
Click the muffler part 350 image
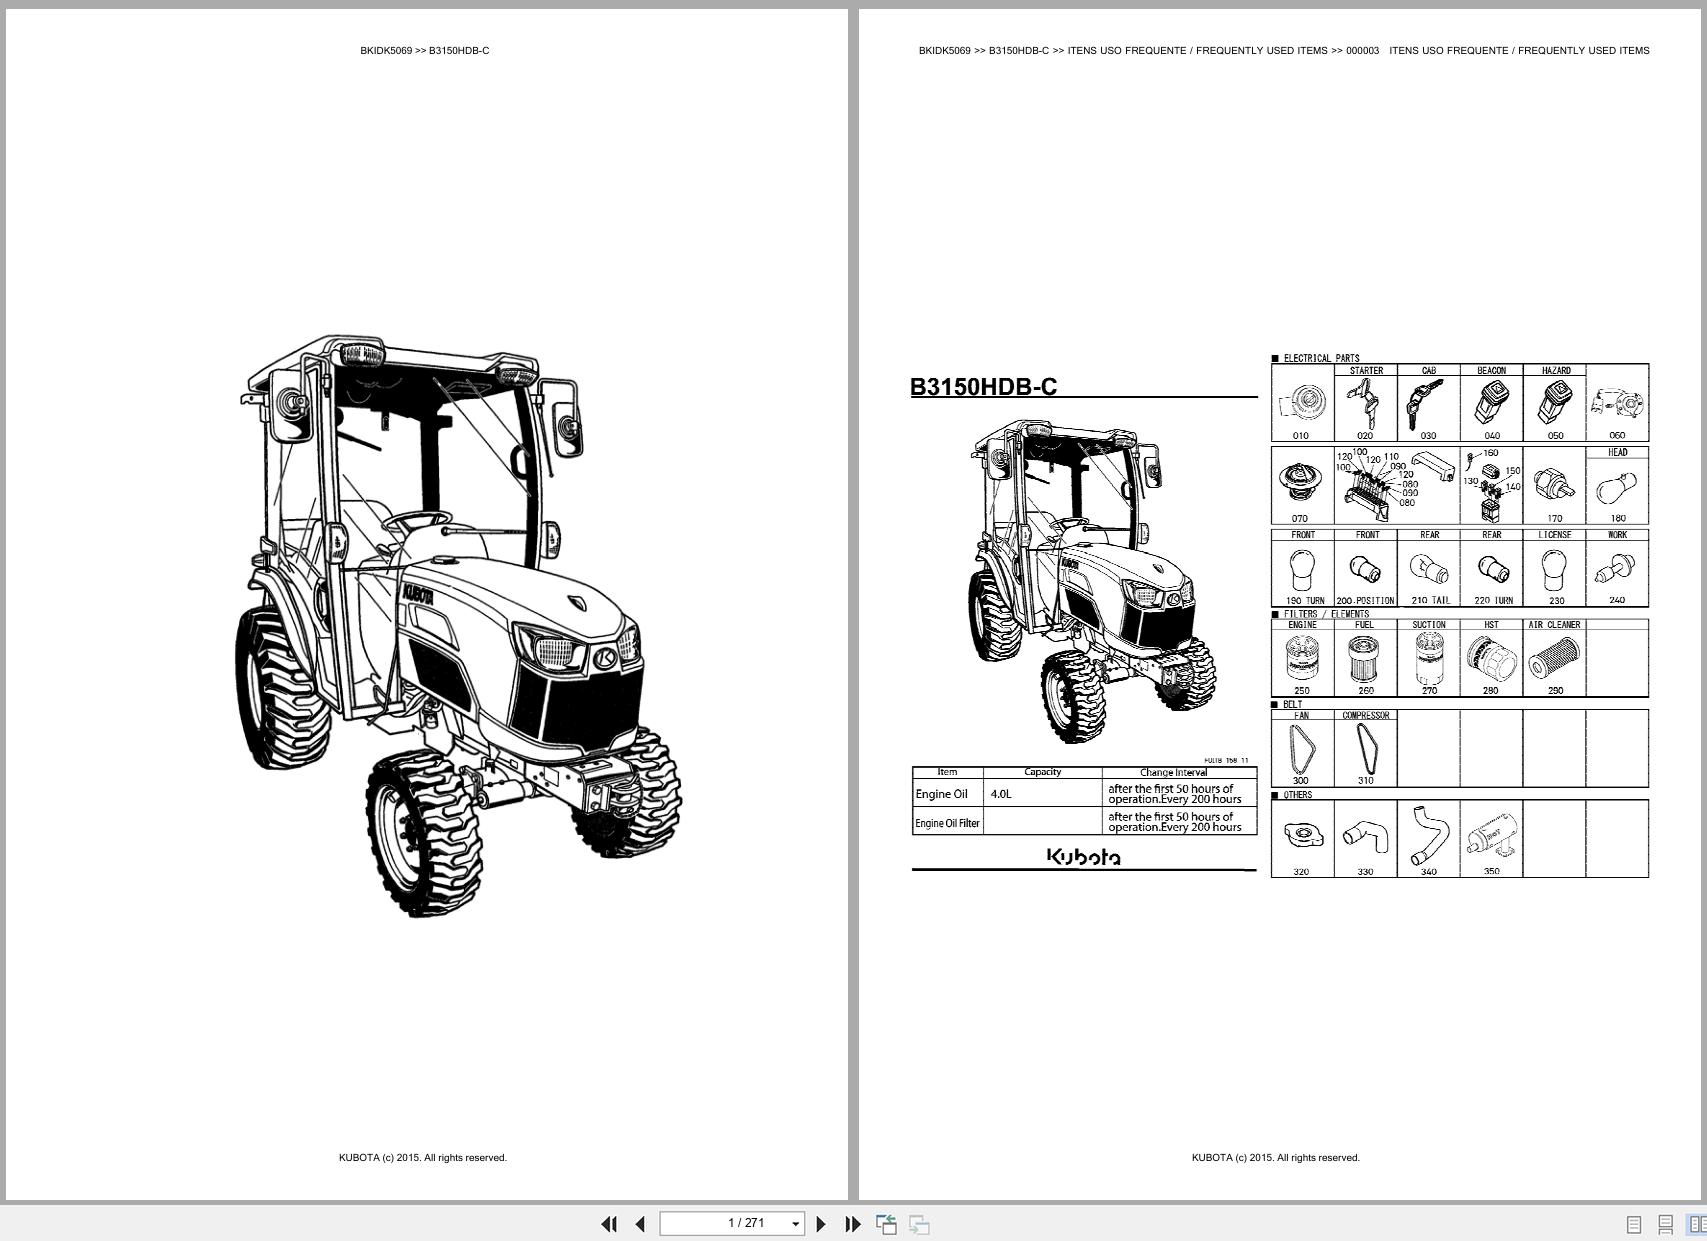(x=1492, y=838)
